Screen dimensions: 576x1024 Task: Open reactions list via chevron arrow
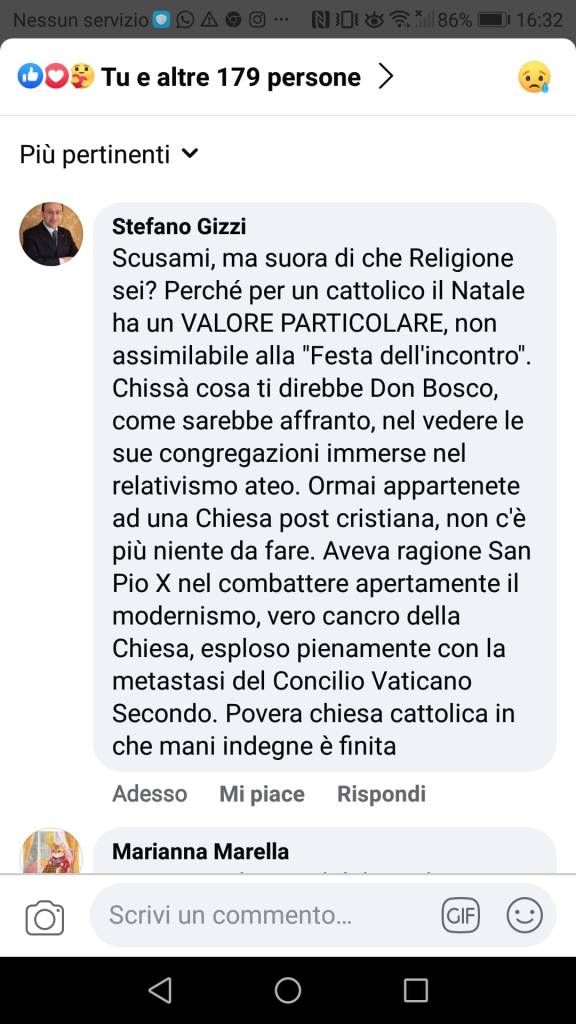pos(387,77)
